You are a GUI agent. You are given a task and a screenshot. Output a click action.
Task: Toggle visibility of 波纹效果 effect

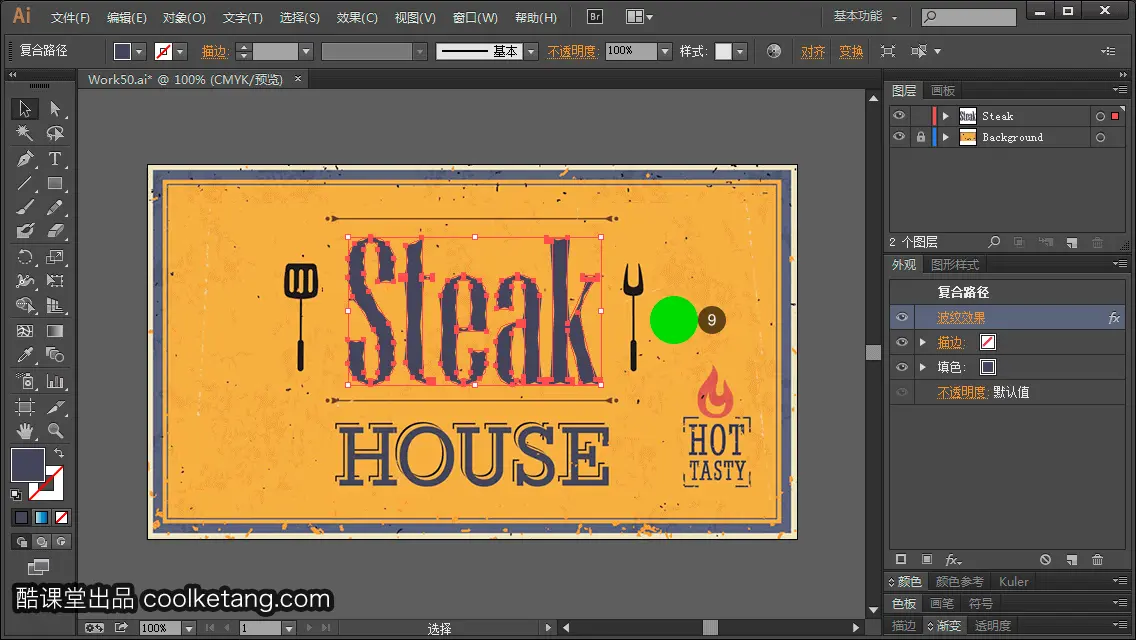[x=902, y=317]
